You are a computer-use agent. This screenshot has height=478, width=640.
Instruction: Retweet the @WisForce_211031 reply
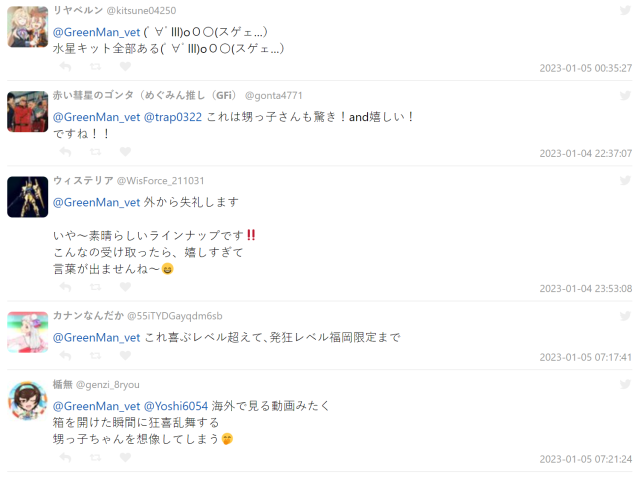coord(96,287)
